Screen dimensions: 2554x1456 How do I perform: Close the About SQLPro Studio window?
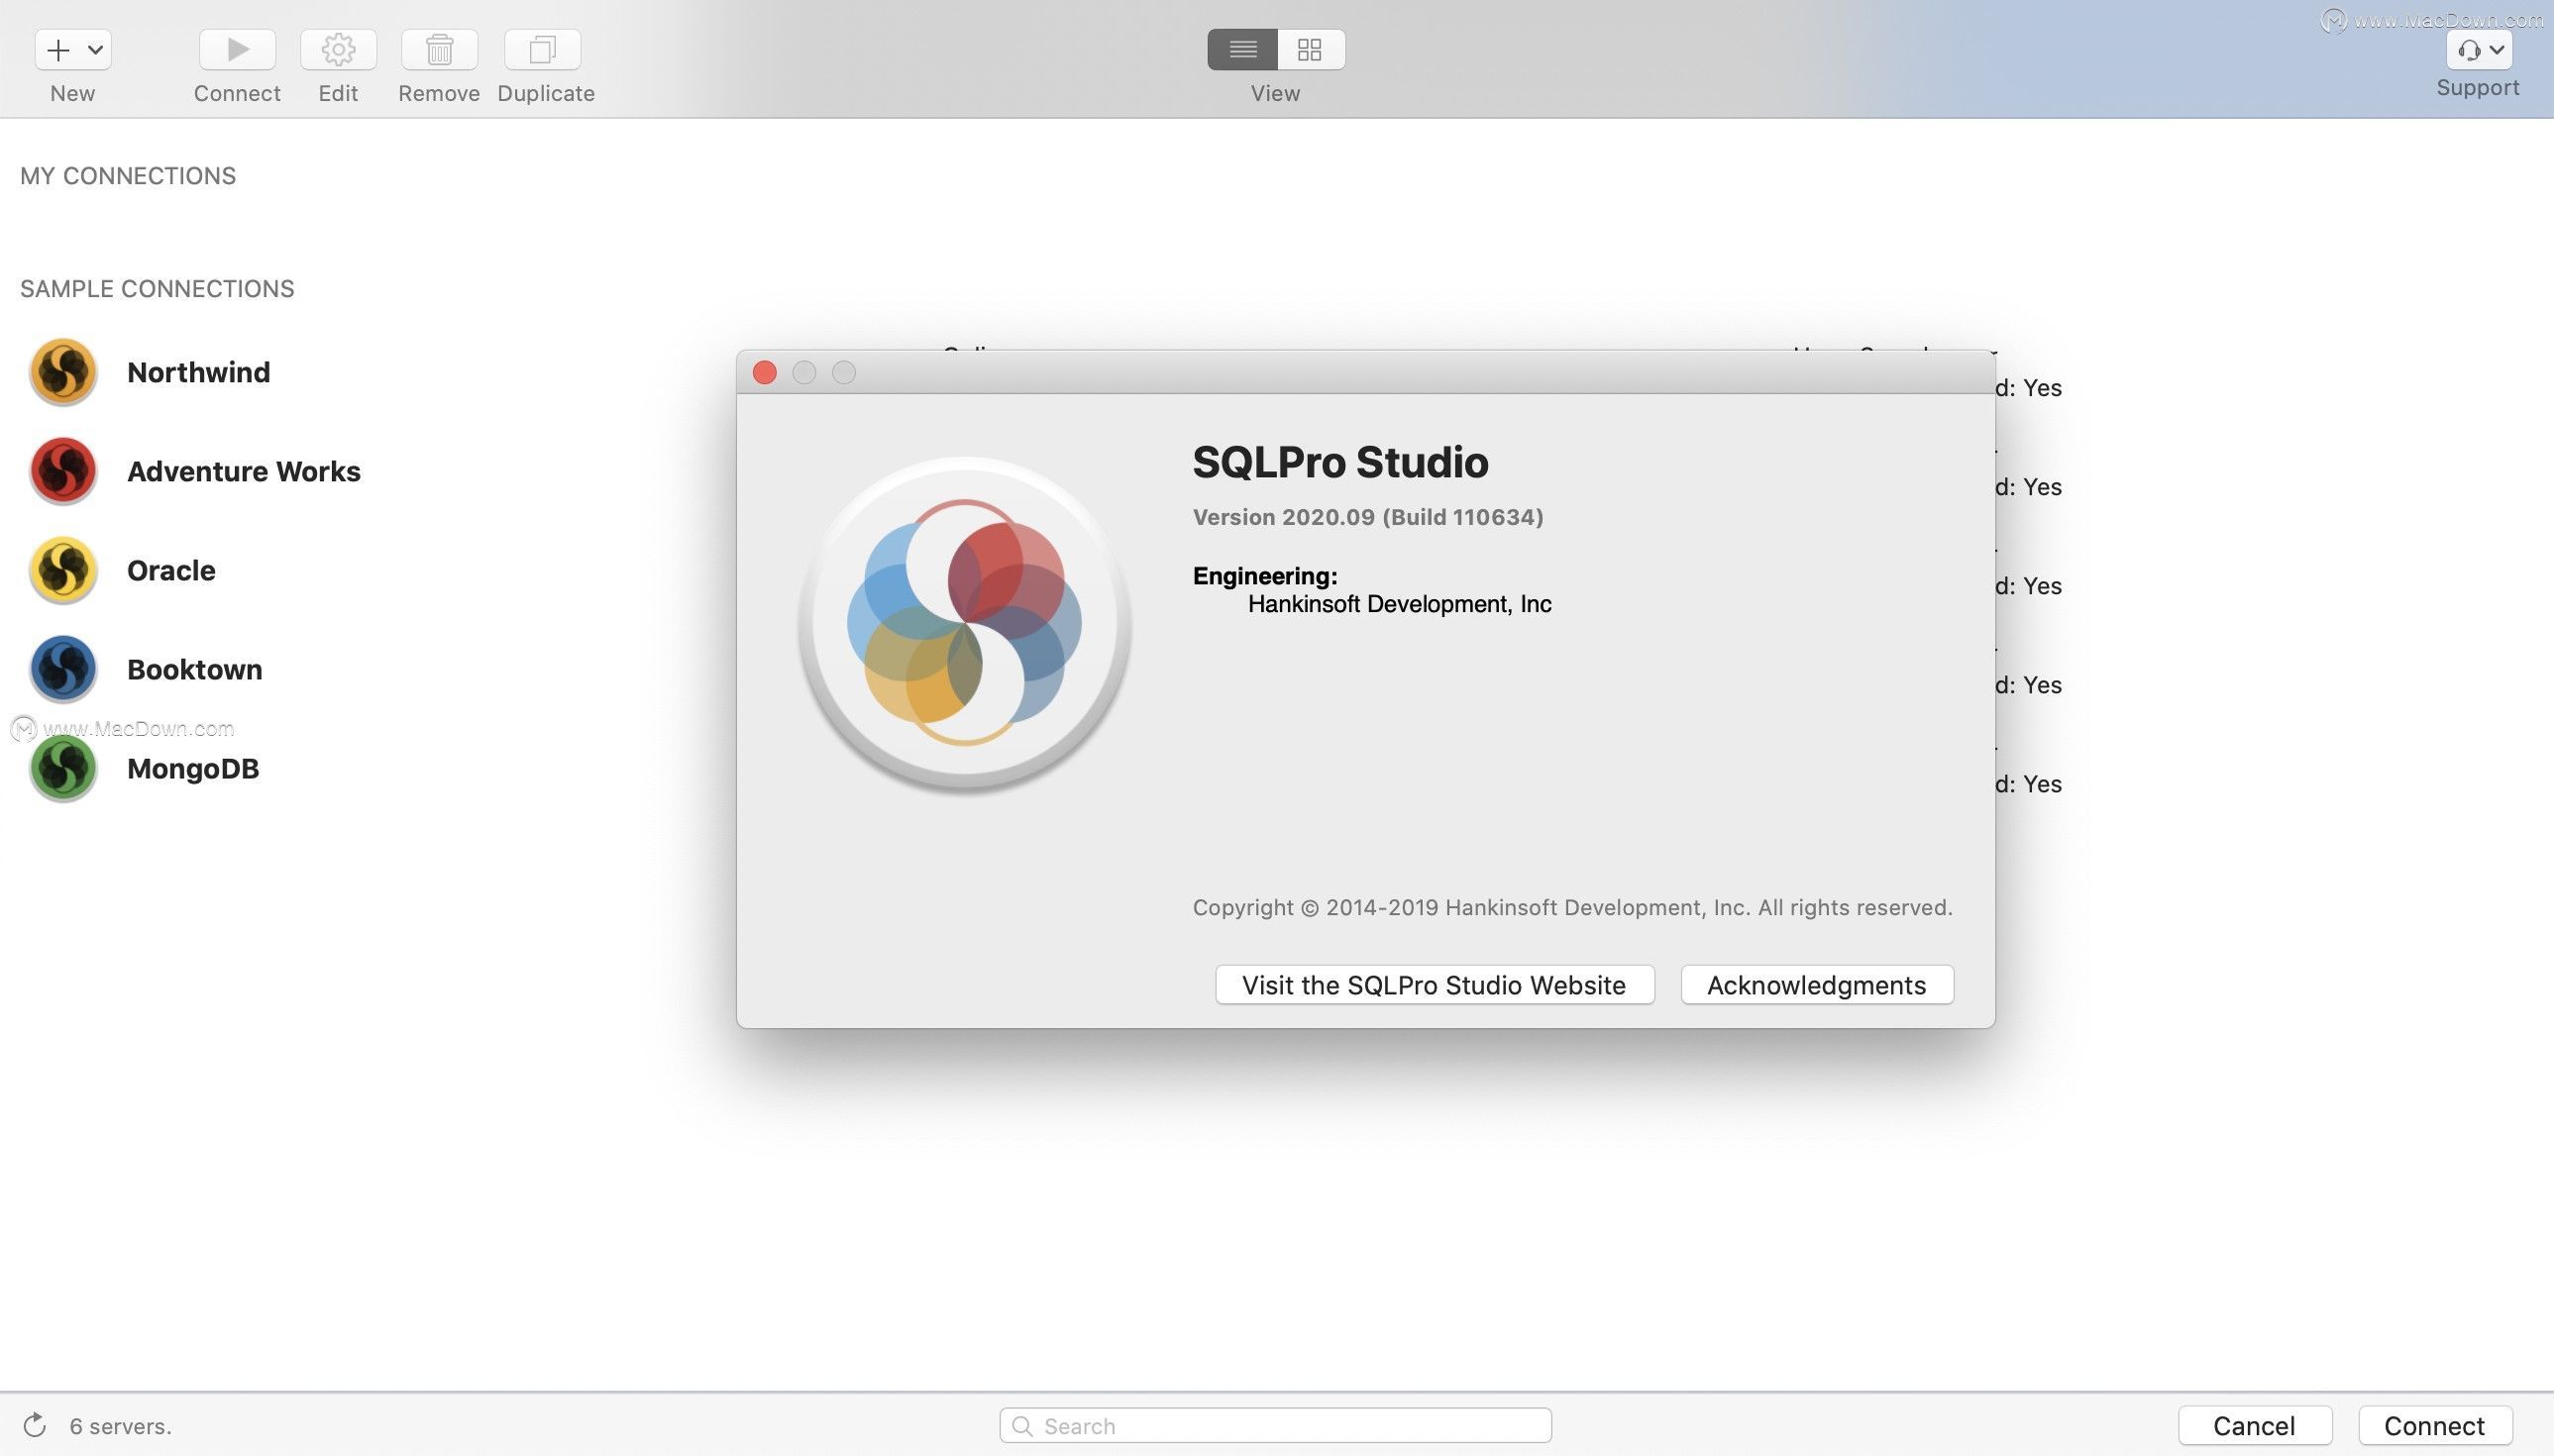tap(765, 373)
